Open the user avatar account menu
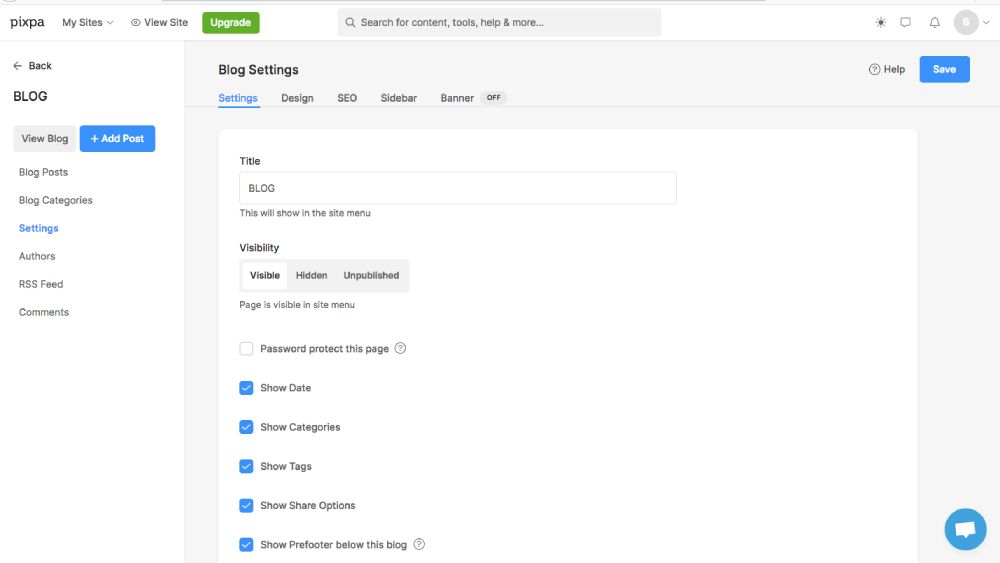Viewport: 1000px width, 563px height. click(966, 22)
